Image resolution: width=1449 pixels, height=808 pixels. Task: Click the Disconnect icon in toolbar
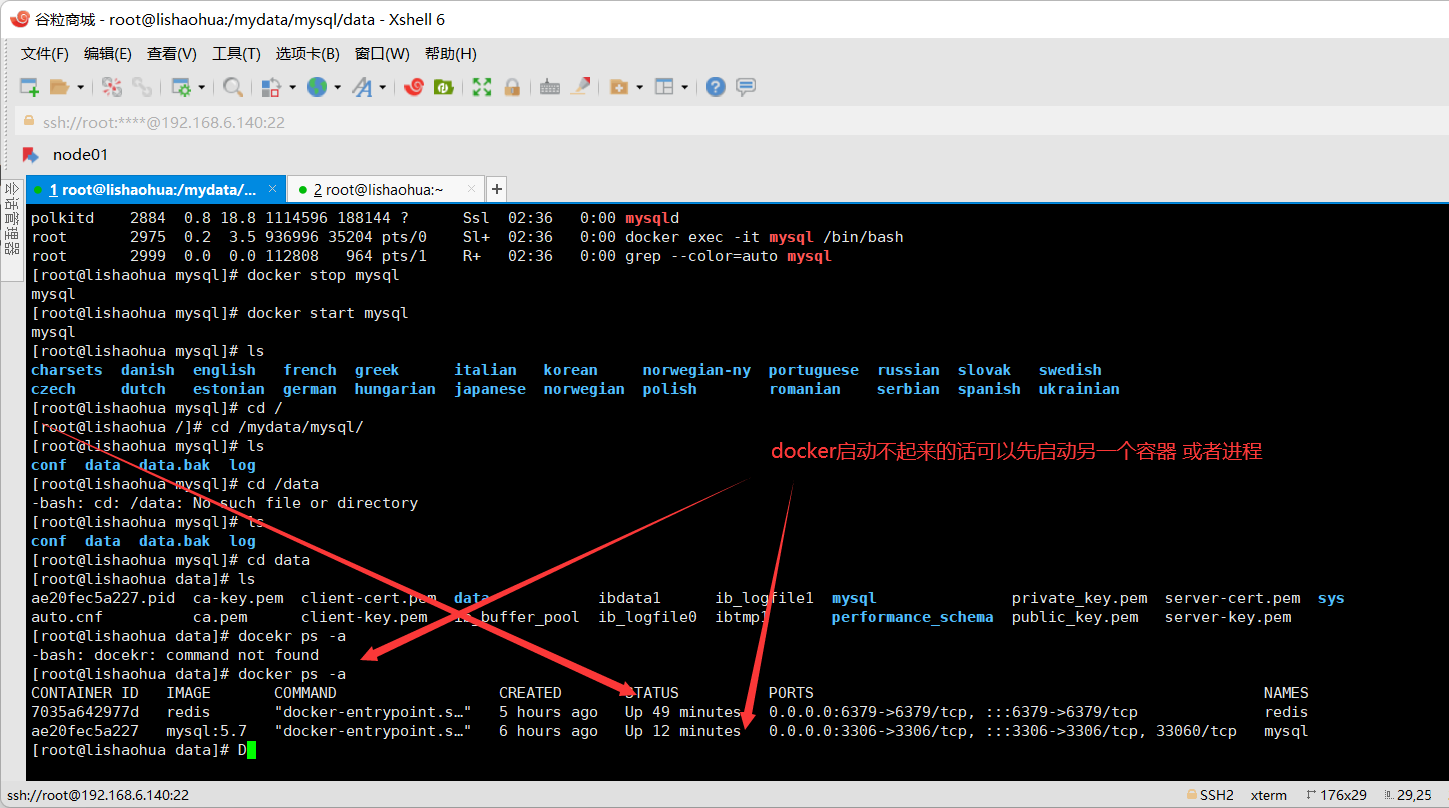click(x=112, y=87)
